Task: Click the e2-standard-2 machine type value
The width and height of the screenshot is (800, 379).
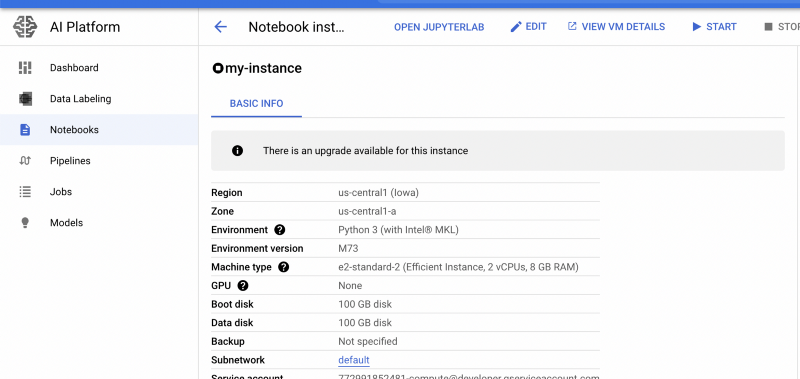Action: coord(458,267)
